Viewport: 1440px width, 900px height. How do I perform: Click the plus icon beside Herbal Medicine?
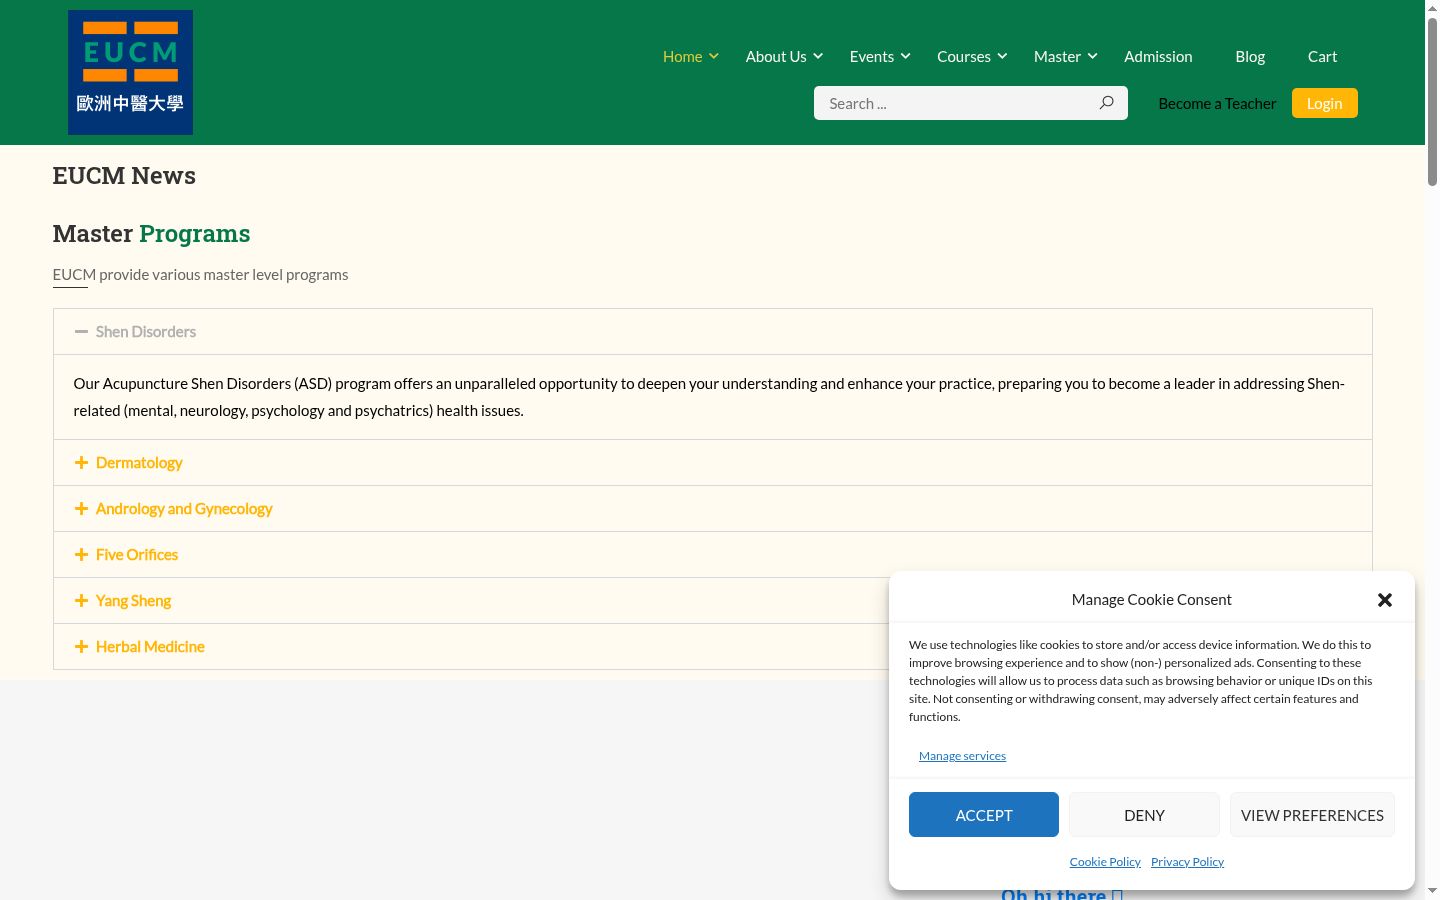(x=81, y=647)
